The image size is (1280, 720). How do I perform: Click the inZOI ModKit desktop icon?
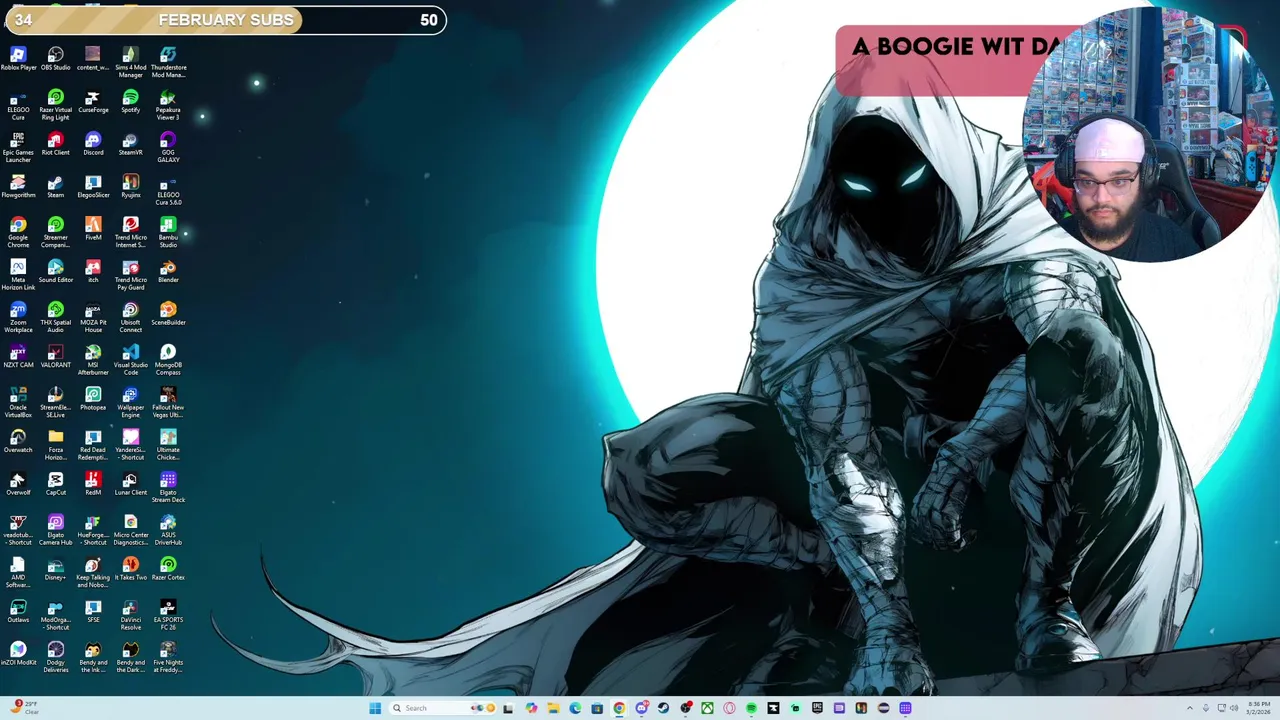[x=18, y=654]
